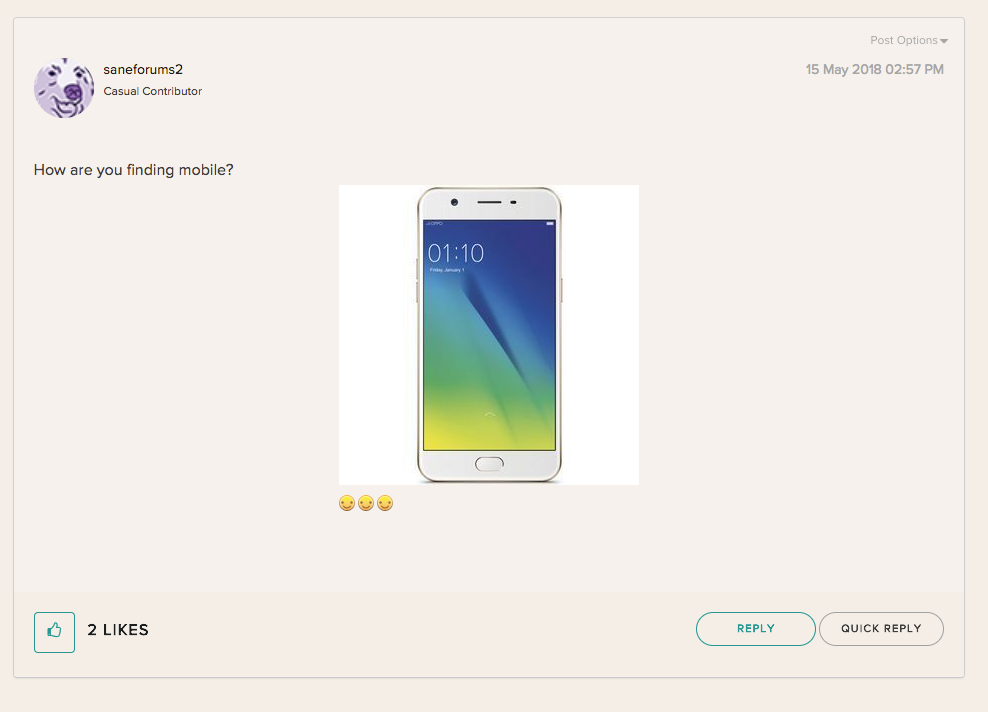
Task: Click the QUICK REPLY button
Action: (x=881, y=628)
